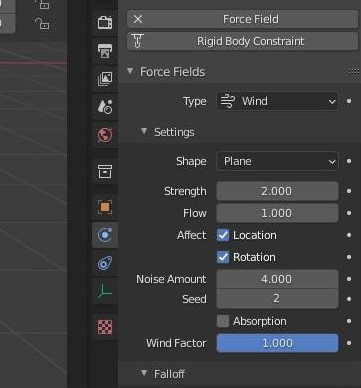
Task: Click the Wind Factor slider
Action: click(x=277, y=343)
